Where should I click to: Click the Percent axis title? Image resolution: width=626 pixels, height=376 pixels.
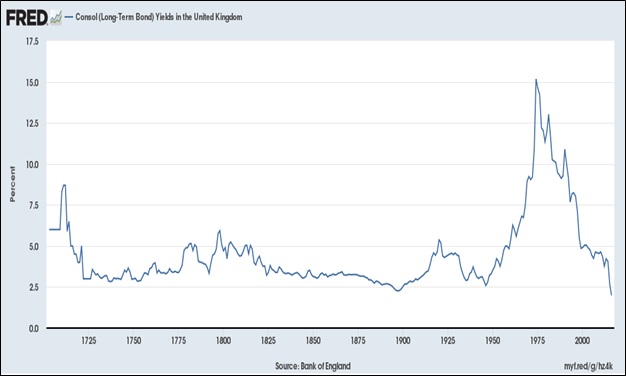12,184
